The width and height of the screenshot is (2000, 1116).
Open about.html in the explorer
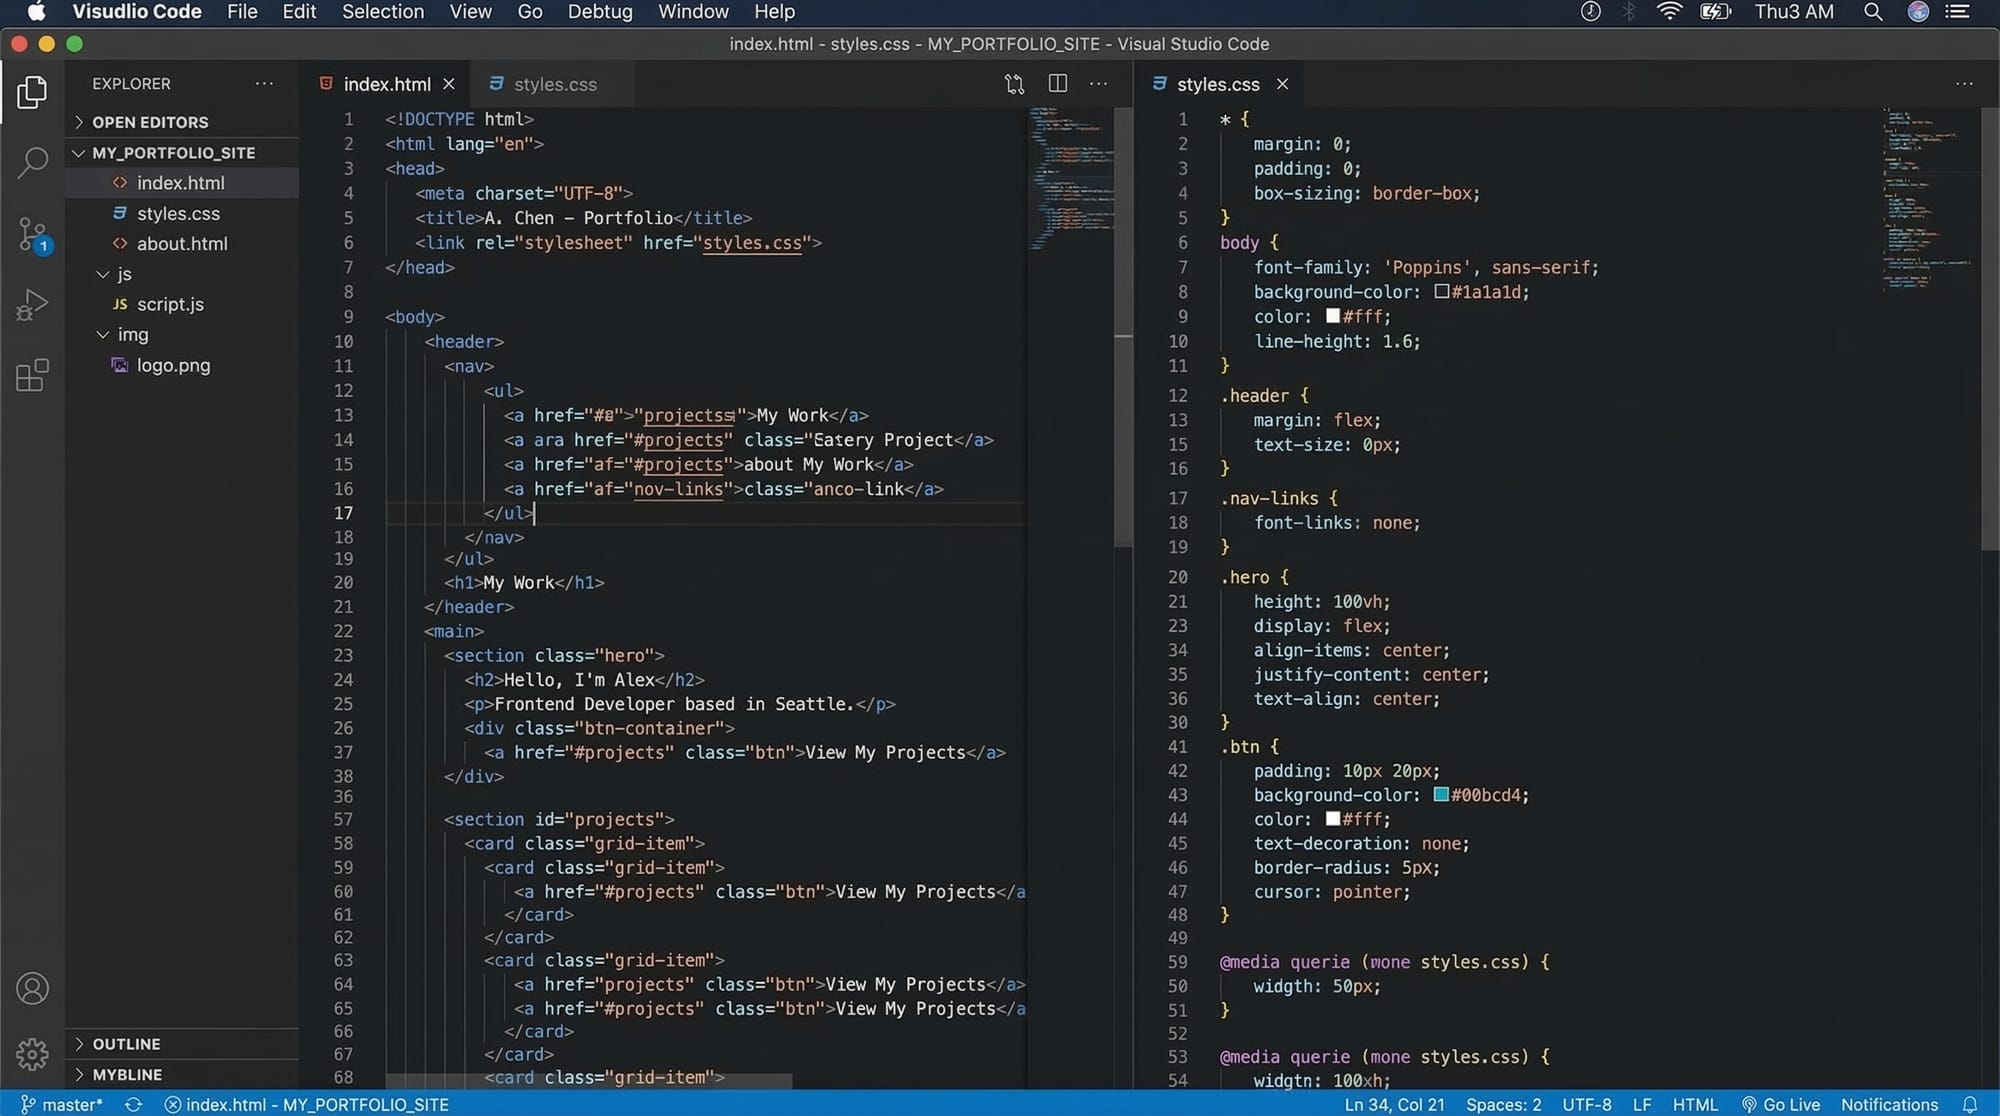tap(182, 244)
